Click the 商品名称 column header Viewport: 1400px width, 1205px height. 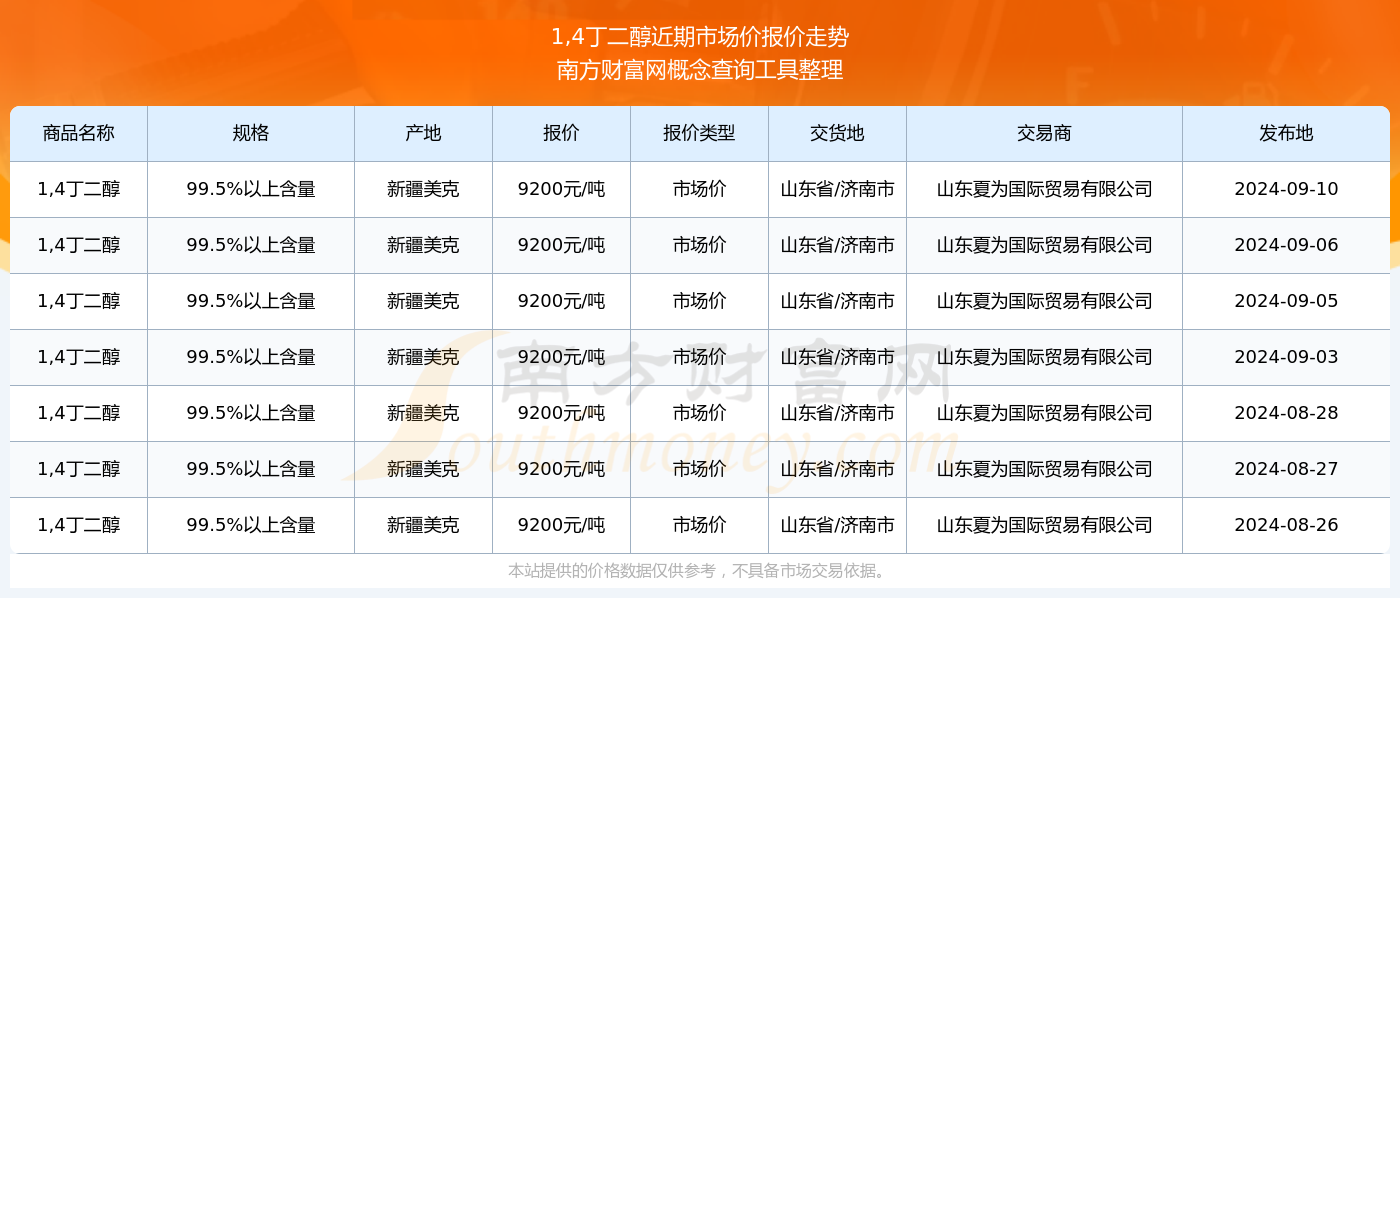point(79,134)
